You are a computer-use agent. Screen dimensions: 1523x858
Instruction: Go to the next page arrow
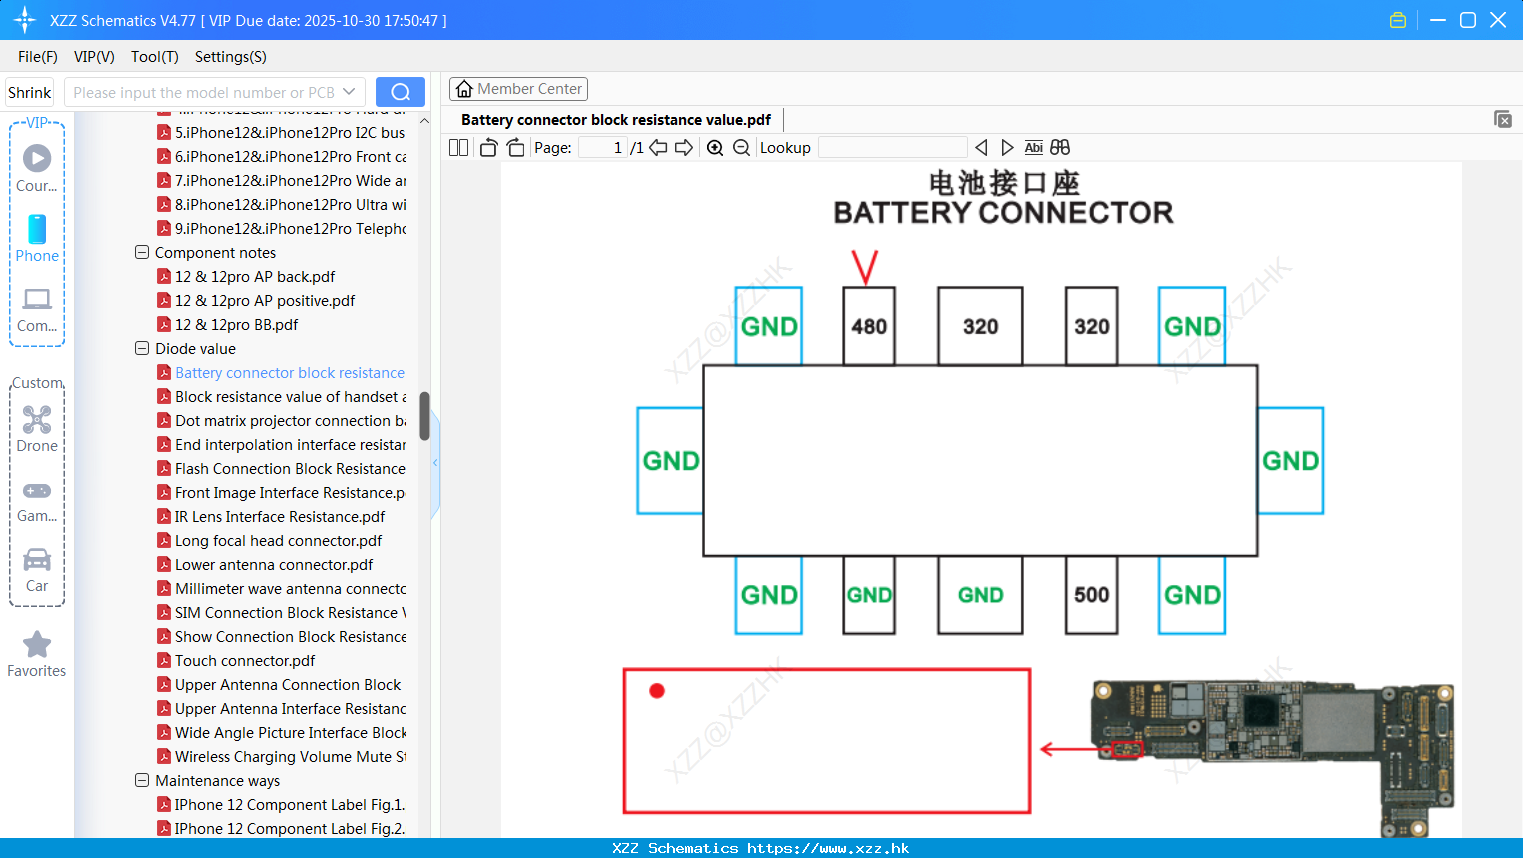coord(684,147)
